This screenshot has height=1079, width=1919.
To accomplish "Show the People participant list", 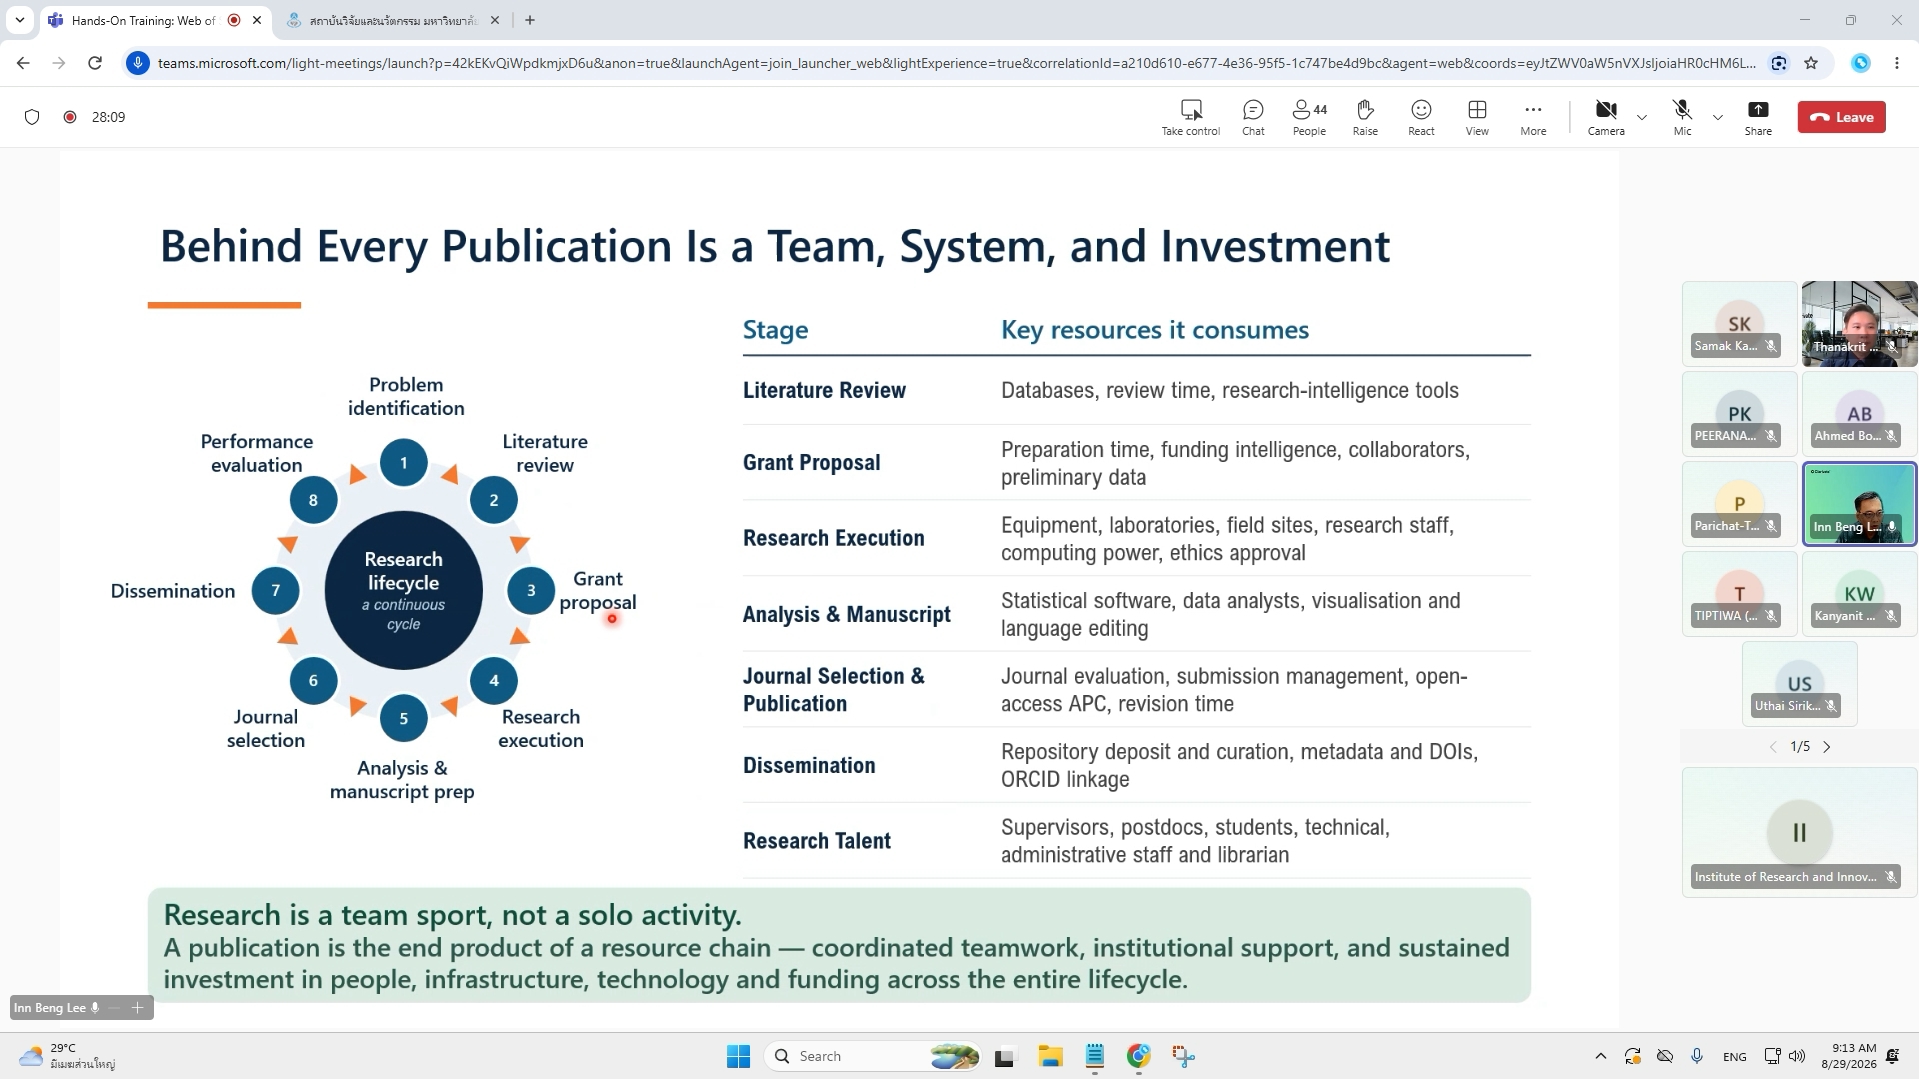I will [1309, 117].
